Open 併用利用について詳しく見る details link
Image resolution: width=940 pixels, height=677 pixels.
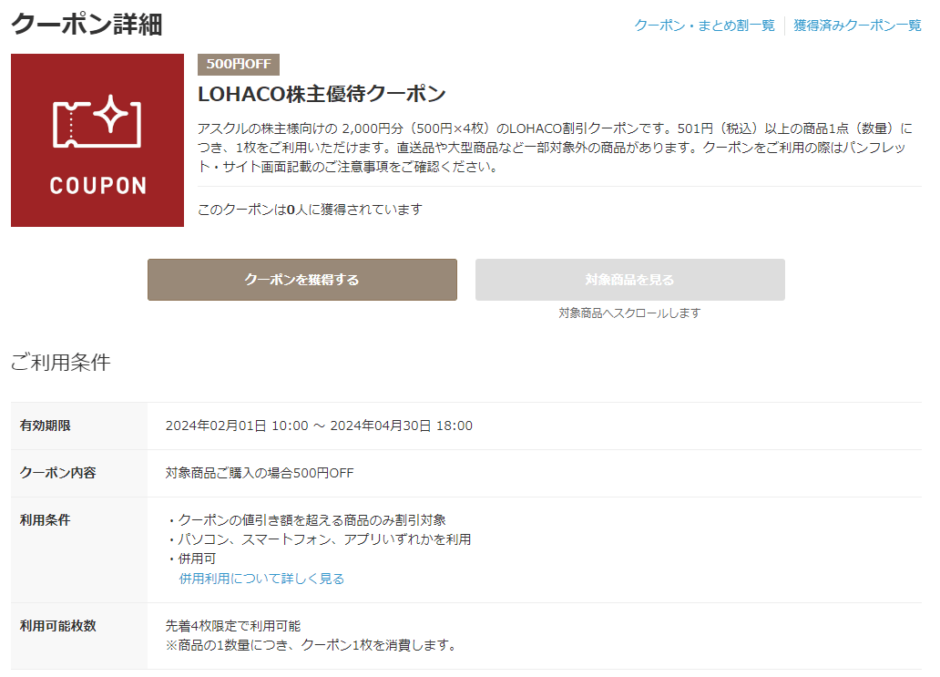click(x=259, y=578)
